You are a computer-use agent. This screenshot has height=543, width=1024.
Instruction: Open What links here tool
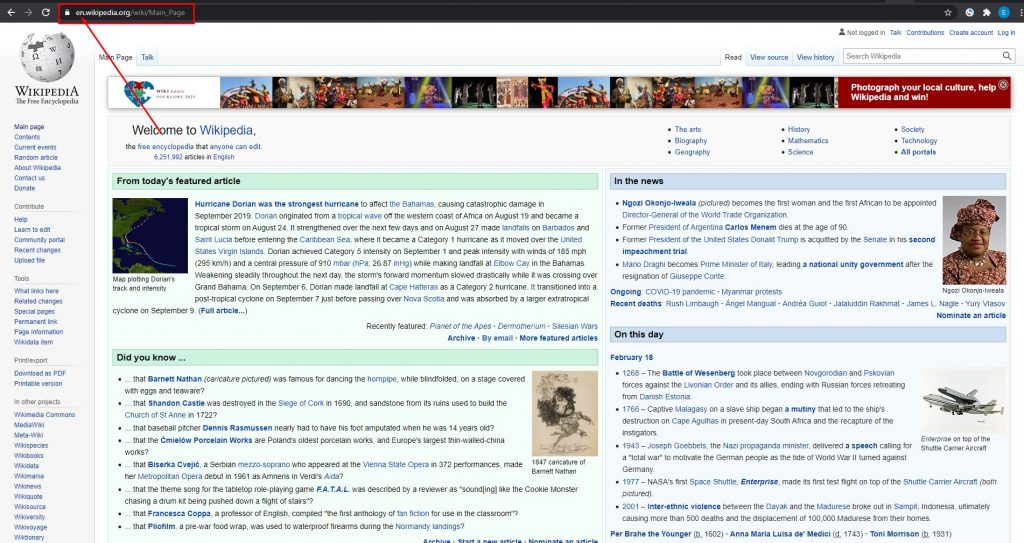(x=37, y=291)
